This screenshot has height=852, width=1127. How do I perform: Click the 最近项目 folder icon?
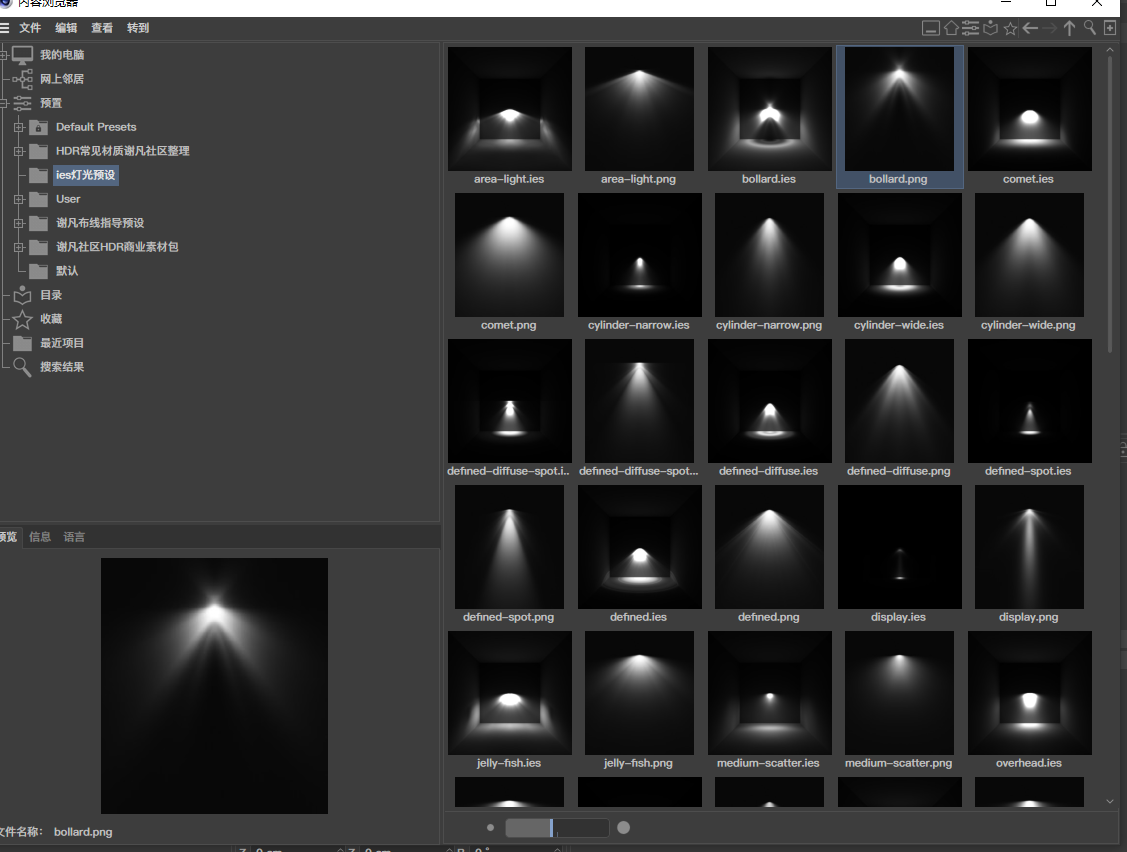pos(22,343)
